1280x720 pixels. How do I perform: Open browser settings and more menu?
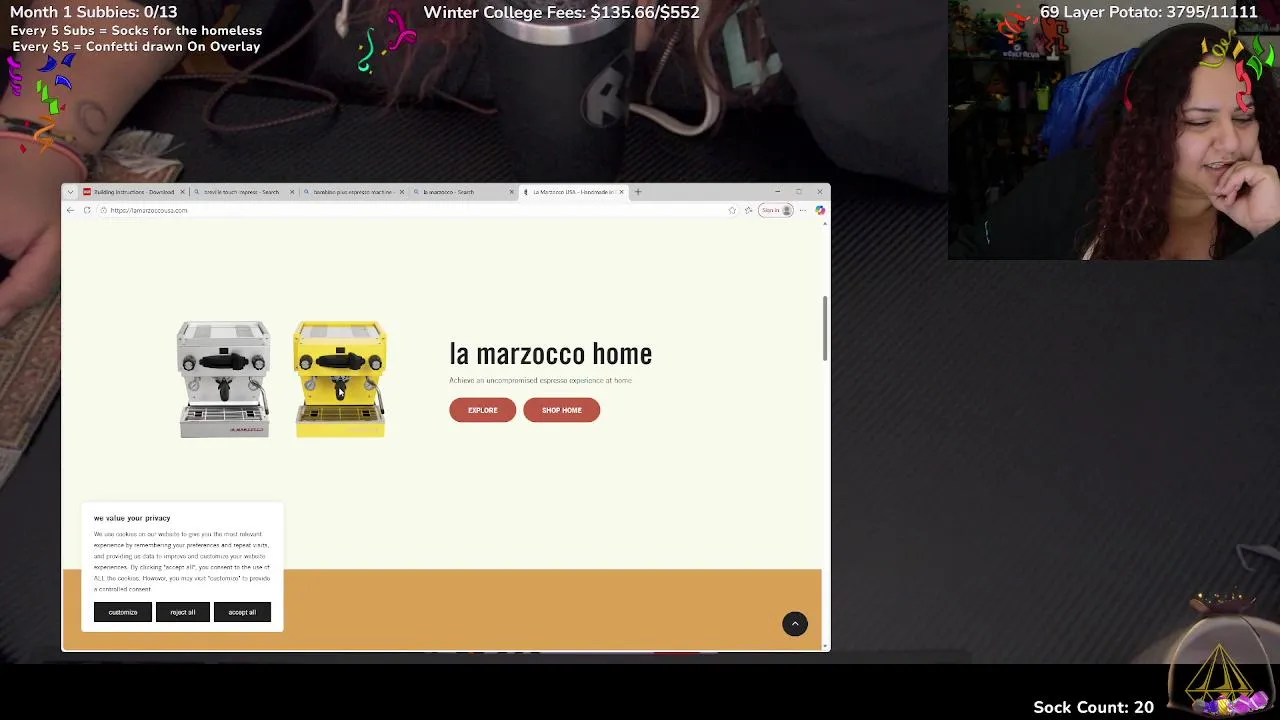(x=803, y=210)
